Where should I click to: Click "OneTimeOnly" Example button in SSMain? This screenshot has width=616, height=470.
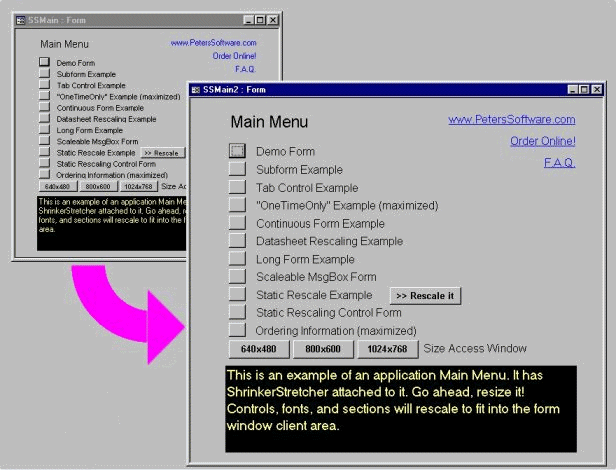click(x=44, y=96)
